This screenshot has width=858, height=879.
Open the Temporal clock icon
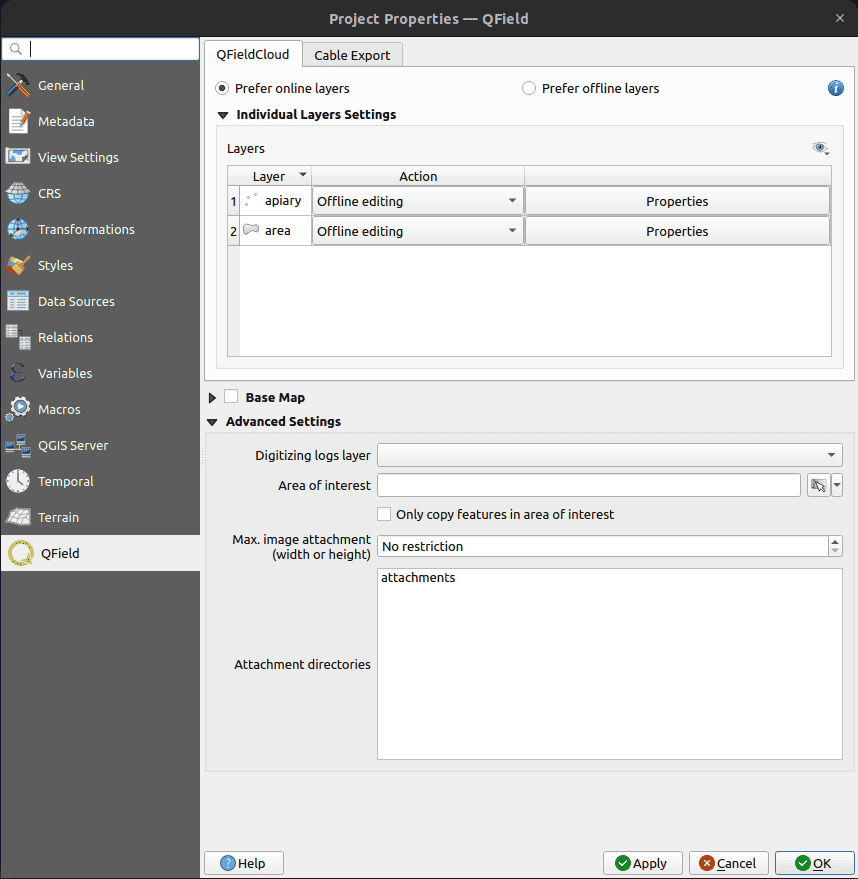click(18, 481)
